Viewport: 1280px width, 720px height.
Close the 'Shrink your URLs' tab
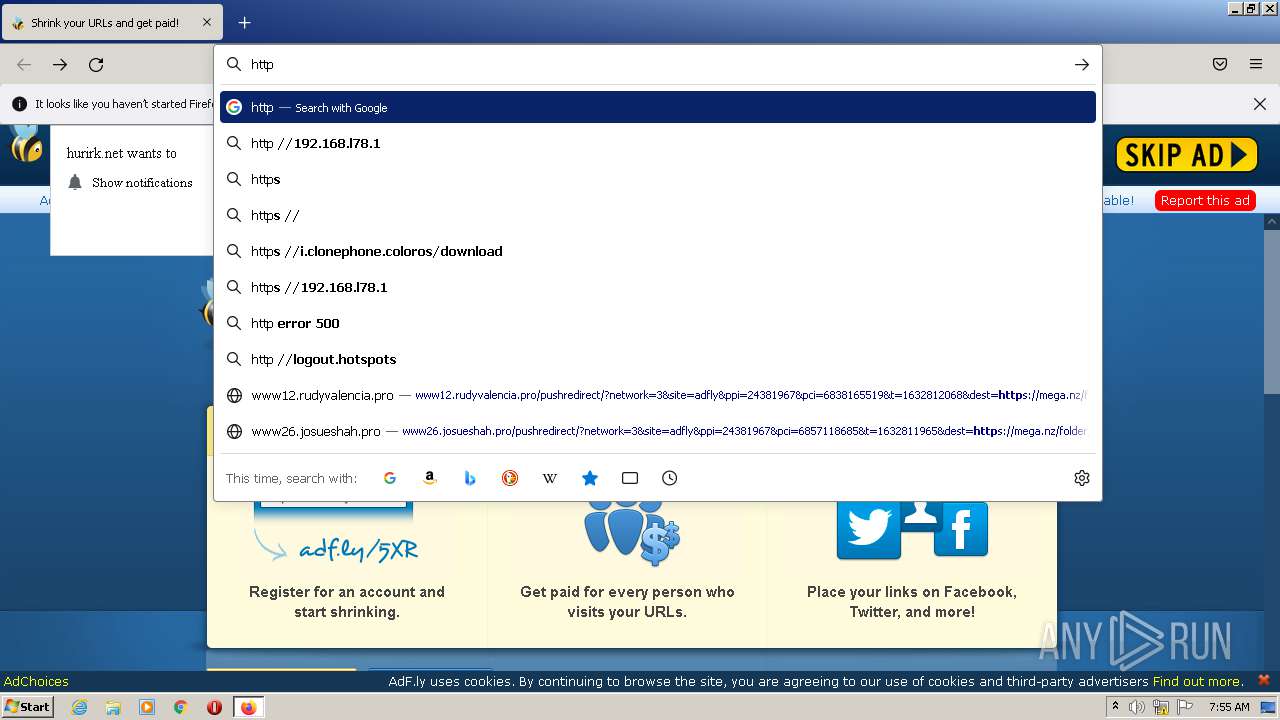207,22
